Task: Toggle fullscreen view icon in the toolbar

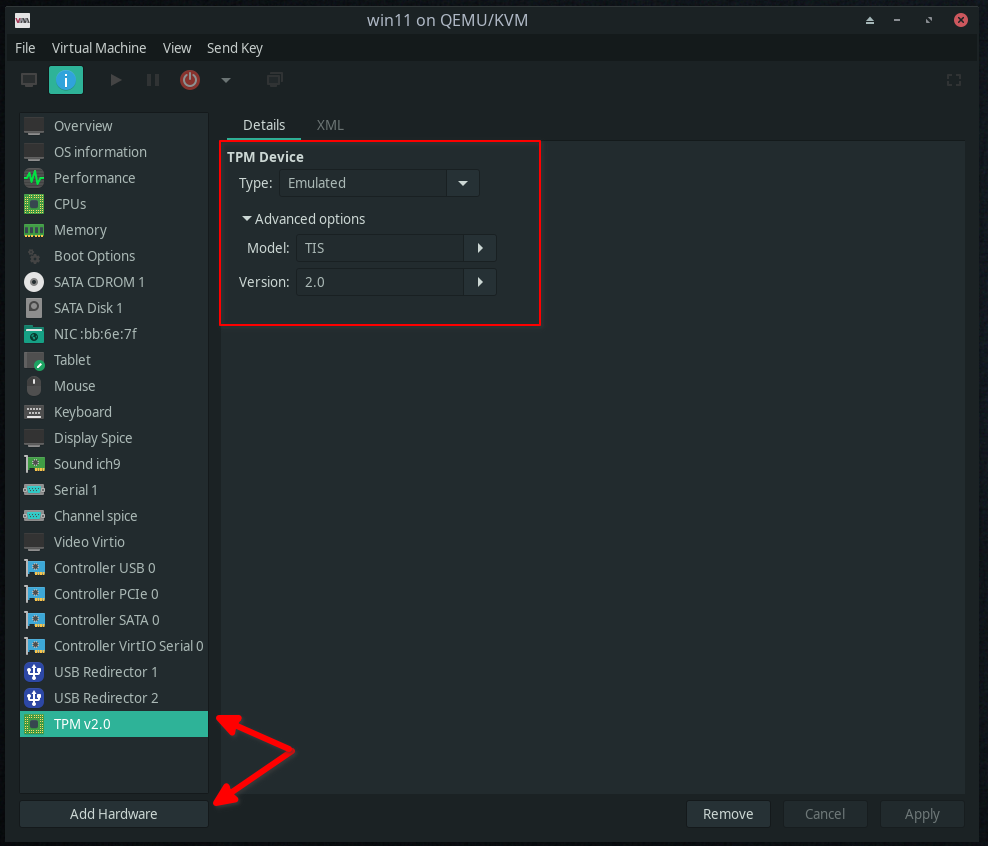Action: click(954, 80)
